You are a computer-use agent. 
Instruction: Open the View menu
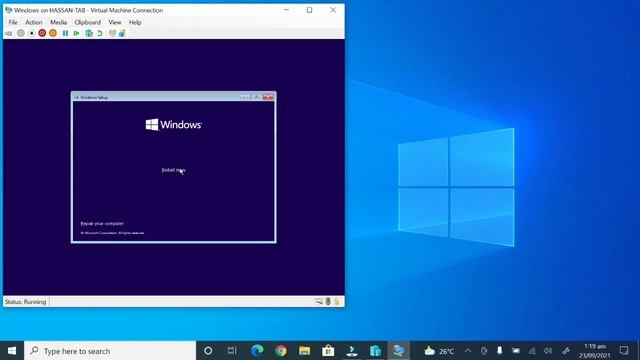point(115,22)
